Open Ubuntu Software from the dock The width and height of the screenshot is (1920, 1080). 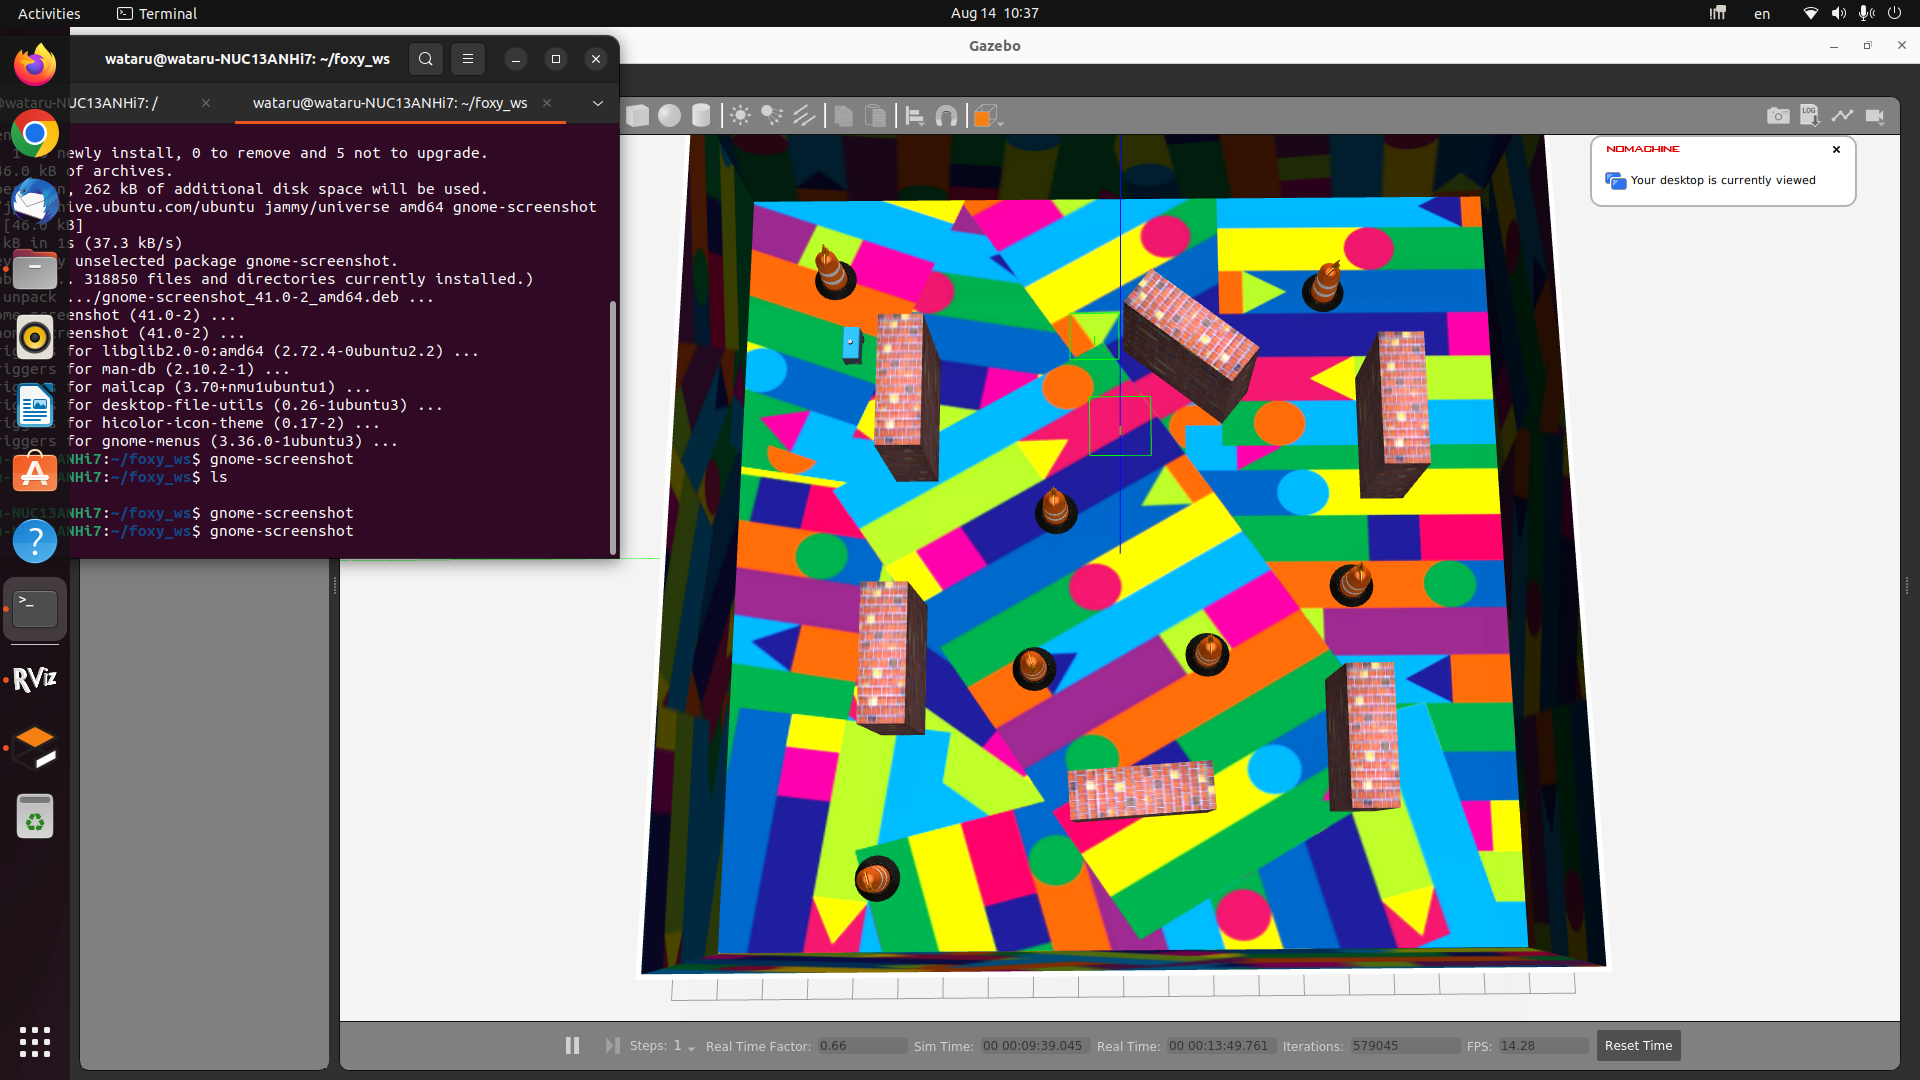pyautogui.click(x=35, y=473)
